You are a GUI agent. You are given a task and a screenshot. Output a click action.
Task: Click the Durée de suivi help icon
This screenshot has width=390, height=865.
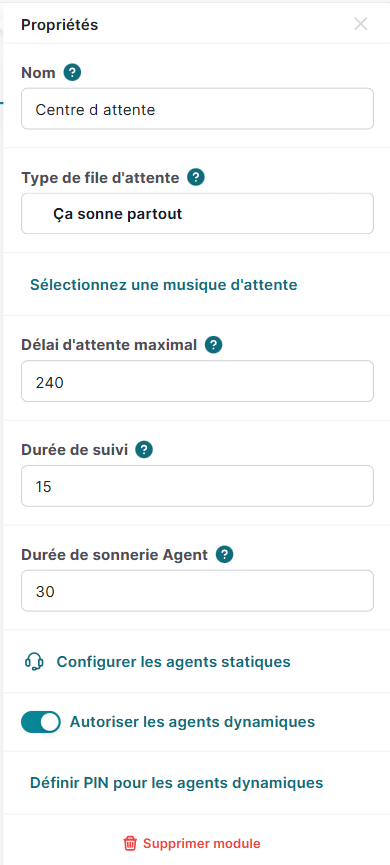coord(144,450)
